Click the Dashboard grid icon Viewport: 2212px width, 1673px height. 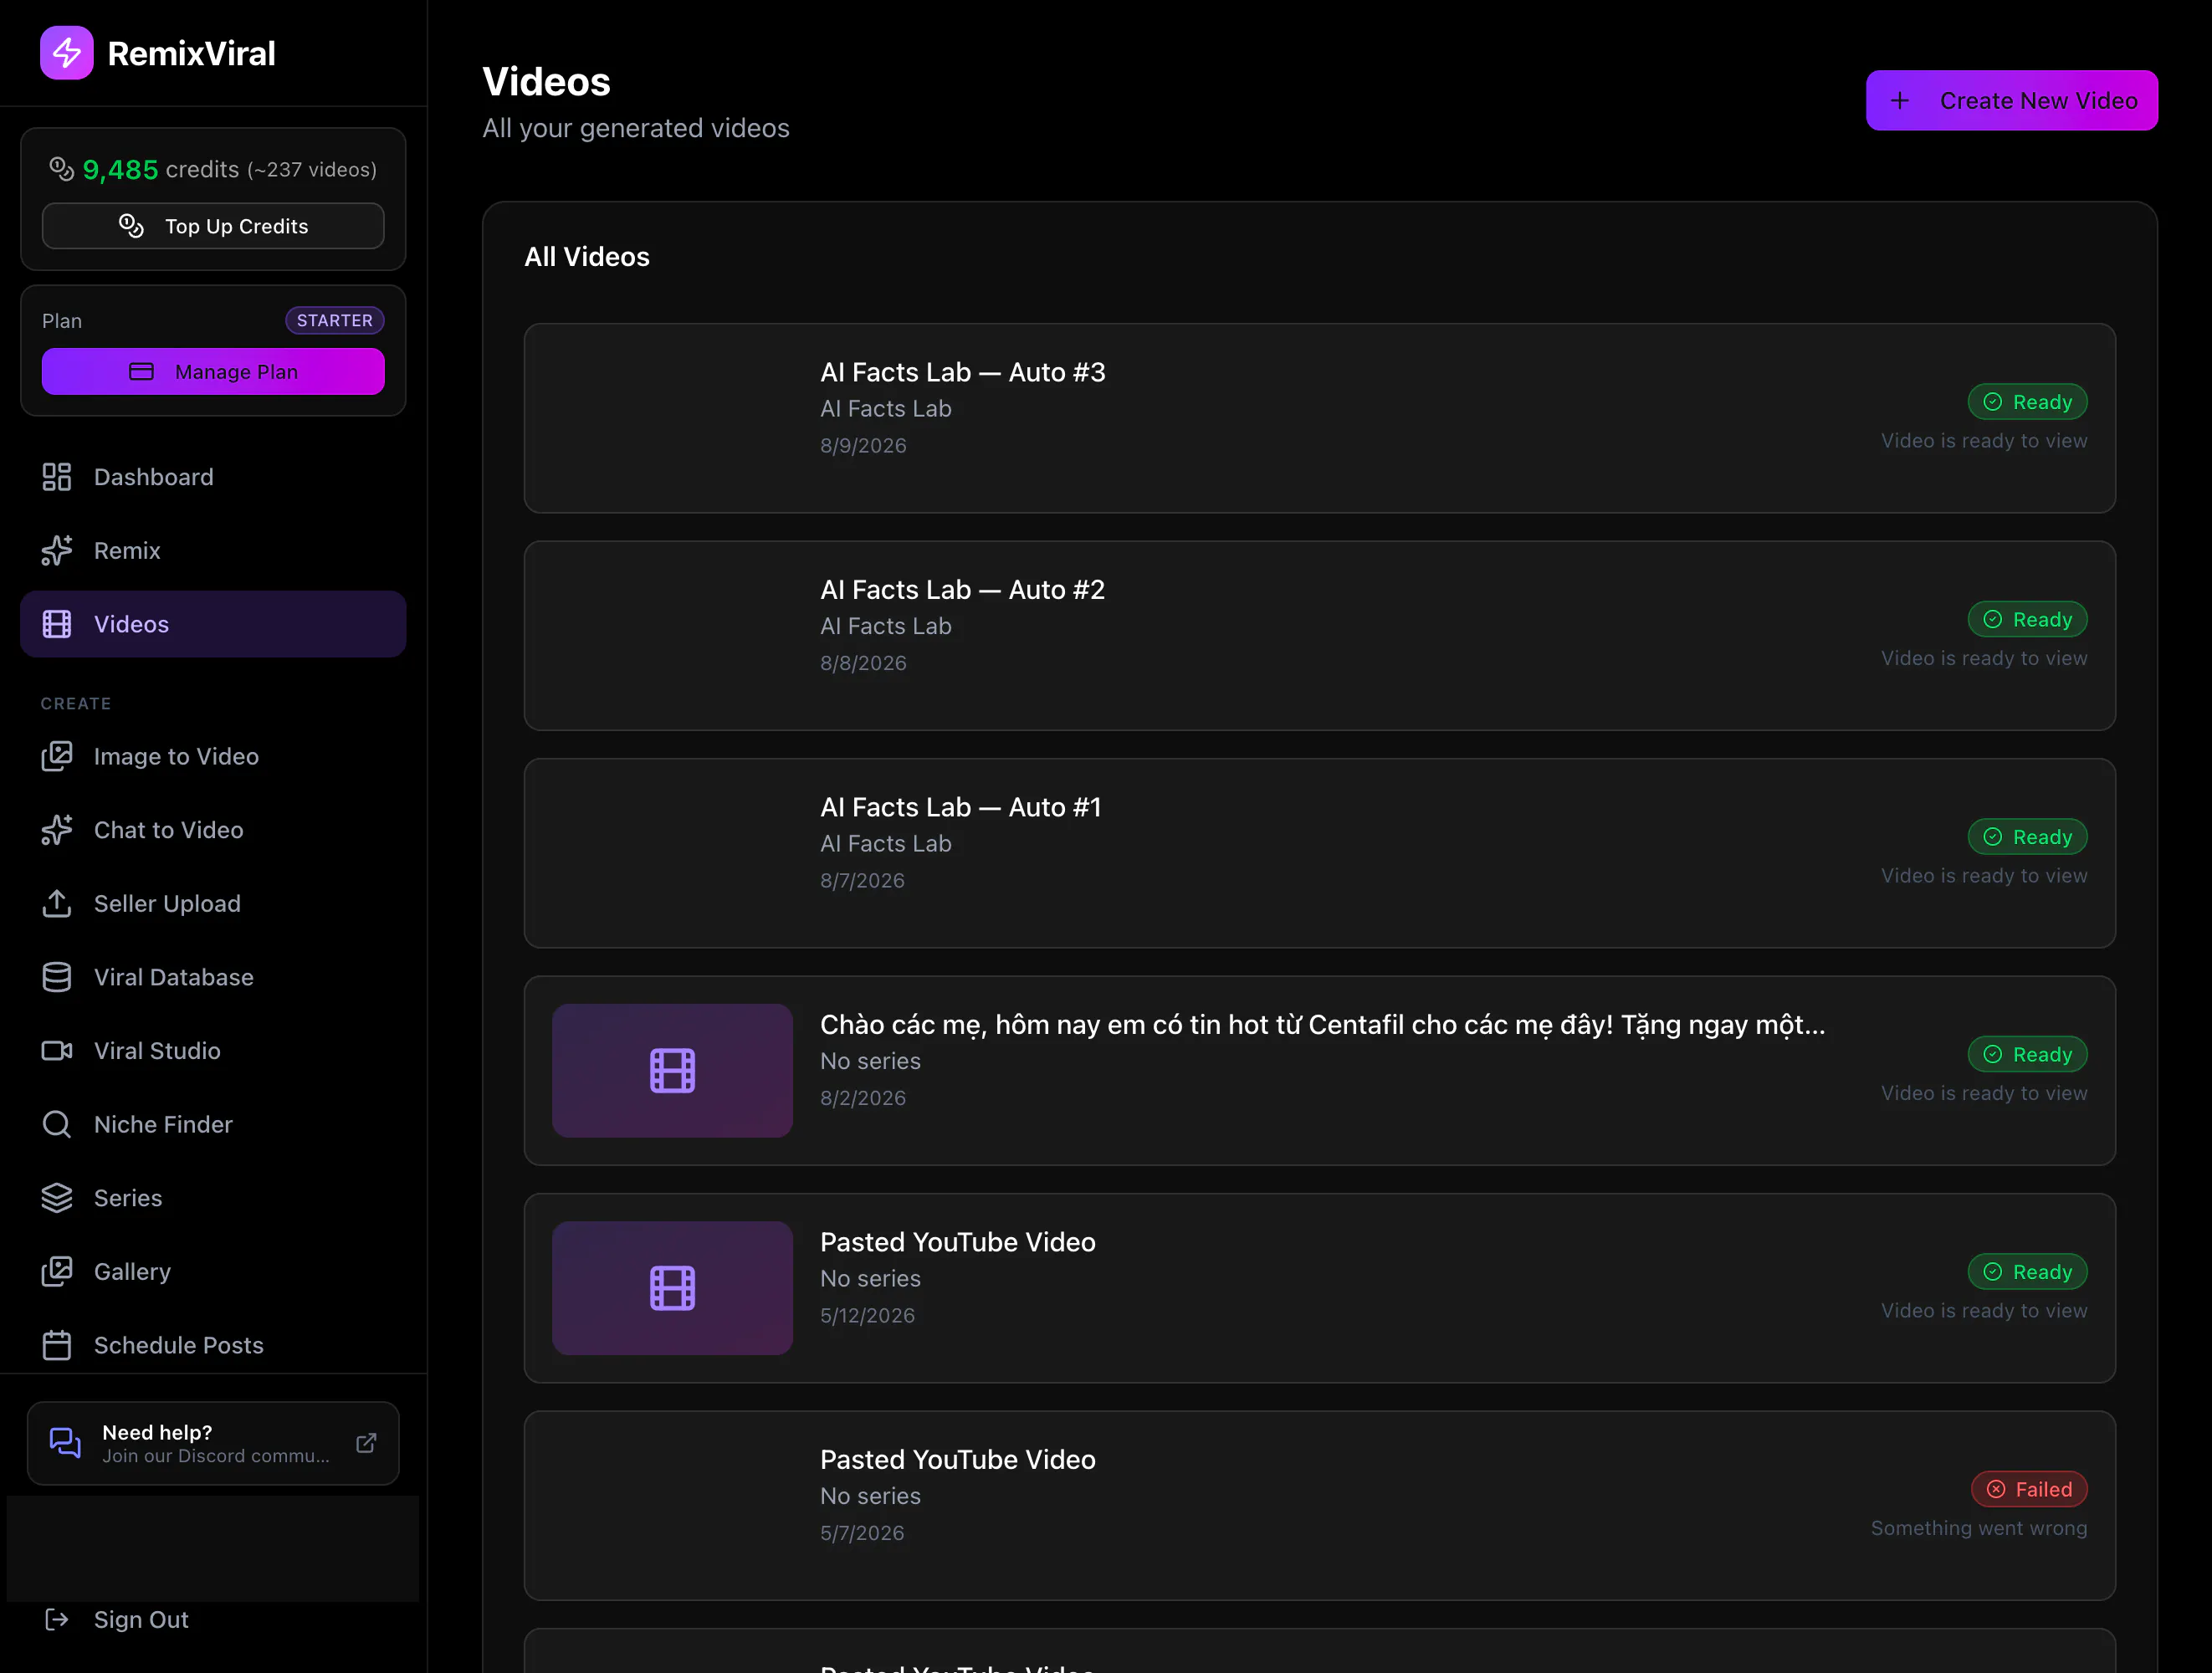pos(57,477)
